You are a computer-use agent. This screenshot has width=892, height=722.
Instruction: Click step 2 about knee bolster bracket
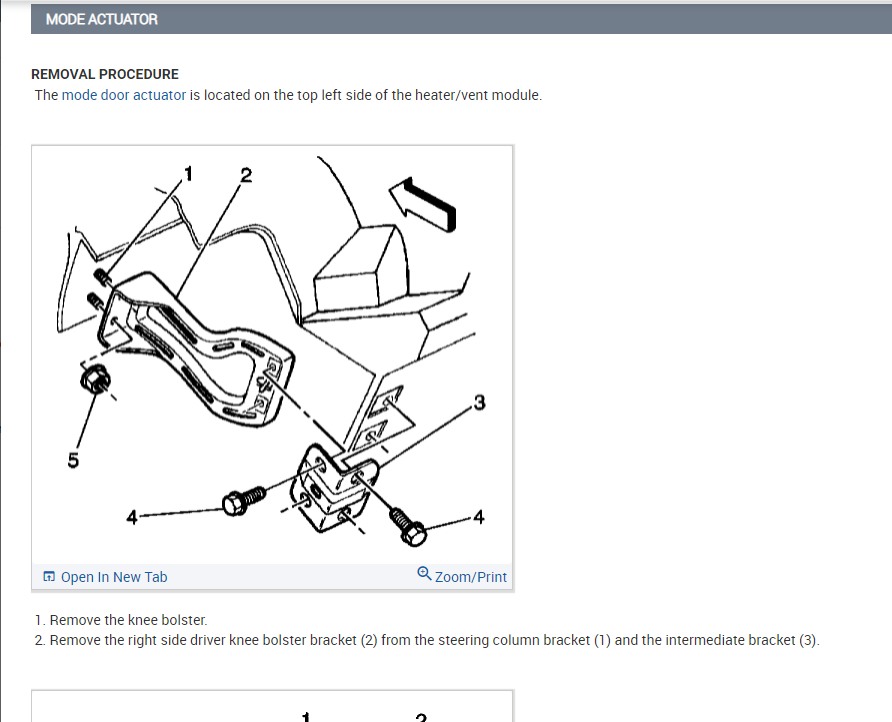427,641
